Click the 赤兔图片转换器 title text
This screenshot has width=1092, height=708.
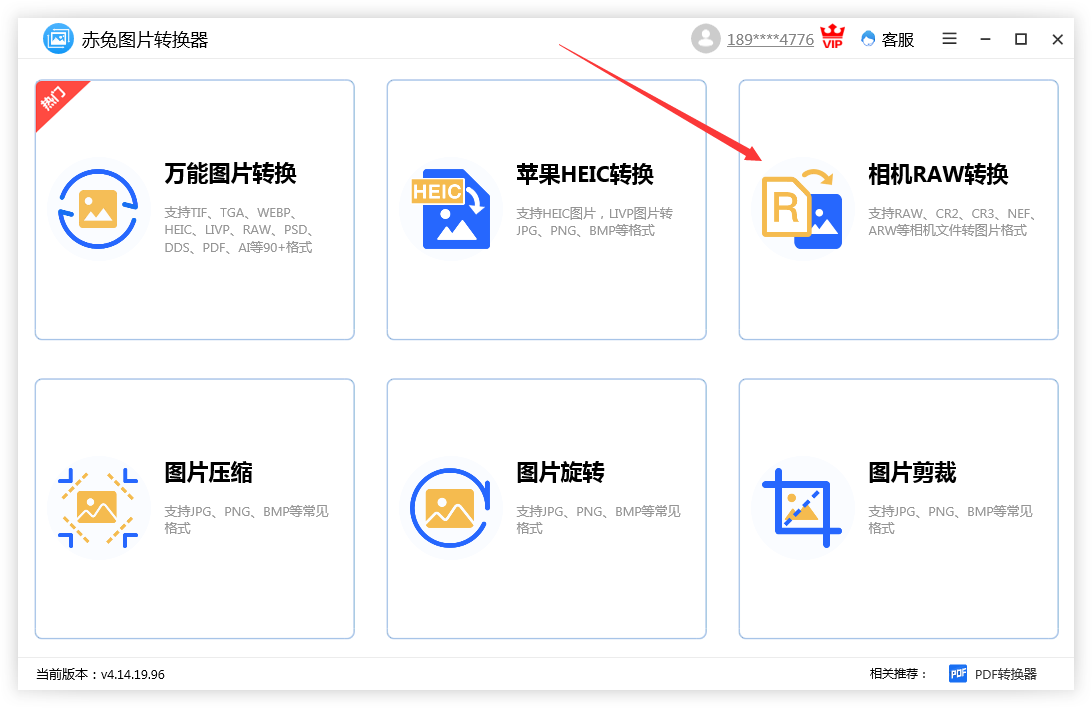pyautogui.click(x=145, y=40)
